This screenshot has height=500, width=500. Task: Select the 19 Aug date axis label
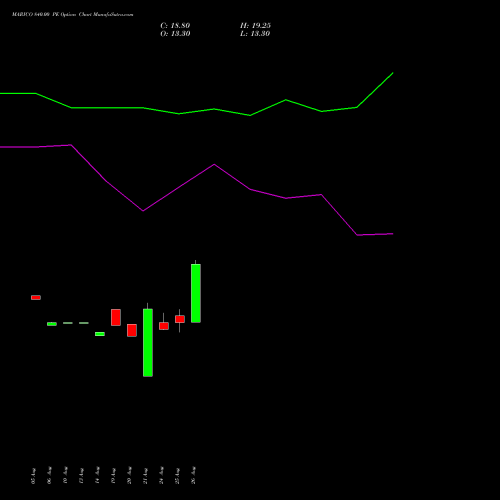coord(113,476)
